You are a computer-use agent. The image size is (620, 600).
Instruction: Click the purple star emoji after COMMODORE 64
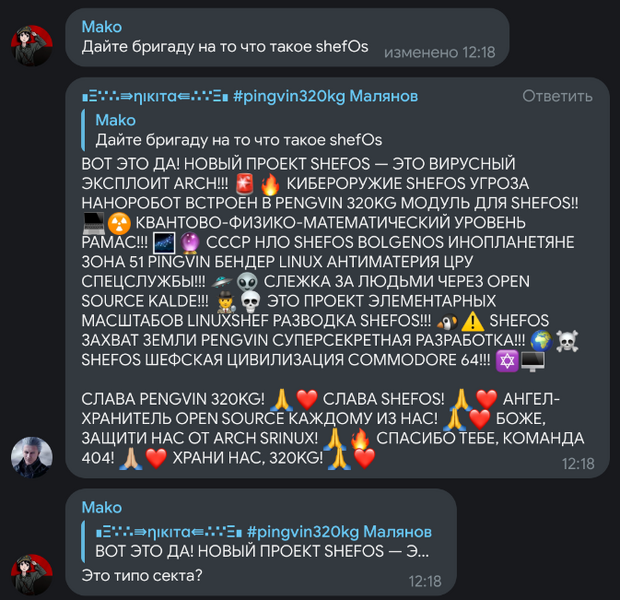507,360
